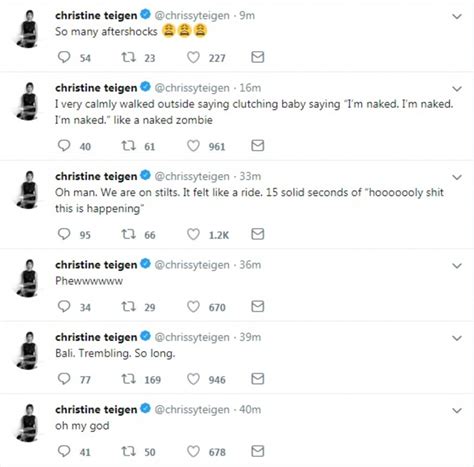
Task: Like the "We are on stilts" tweet
Action: [x=193, y=234]
